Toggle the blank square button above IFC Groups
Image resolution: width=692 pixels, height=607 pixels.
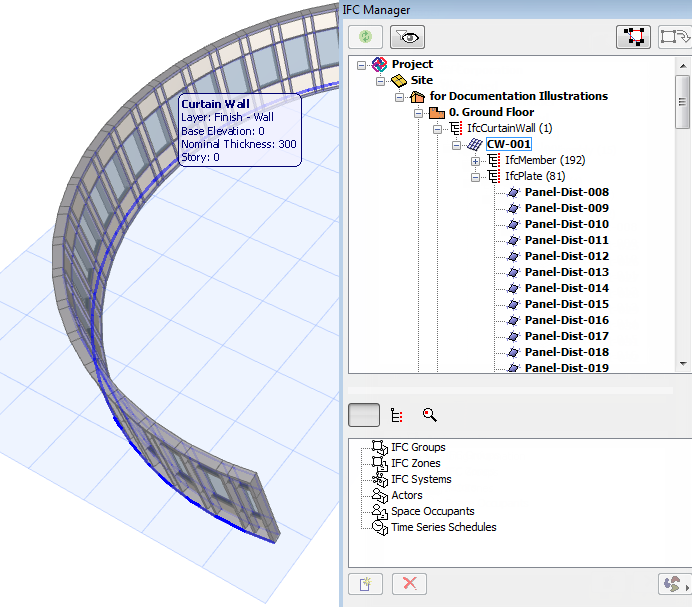364,414
